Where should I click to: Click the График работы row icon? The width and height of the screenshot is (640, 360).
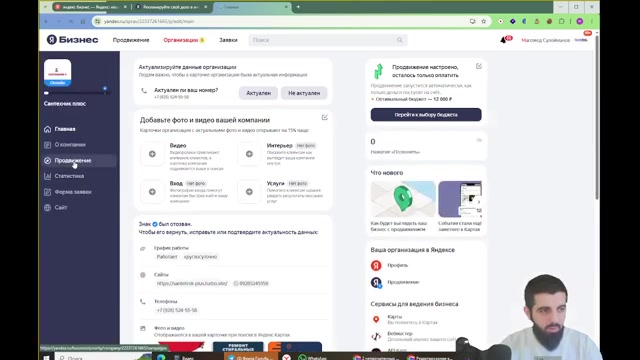[x=143, y=249]
